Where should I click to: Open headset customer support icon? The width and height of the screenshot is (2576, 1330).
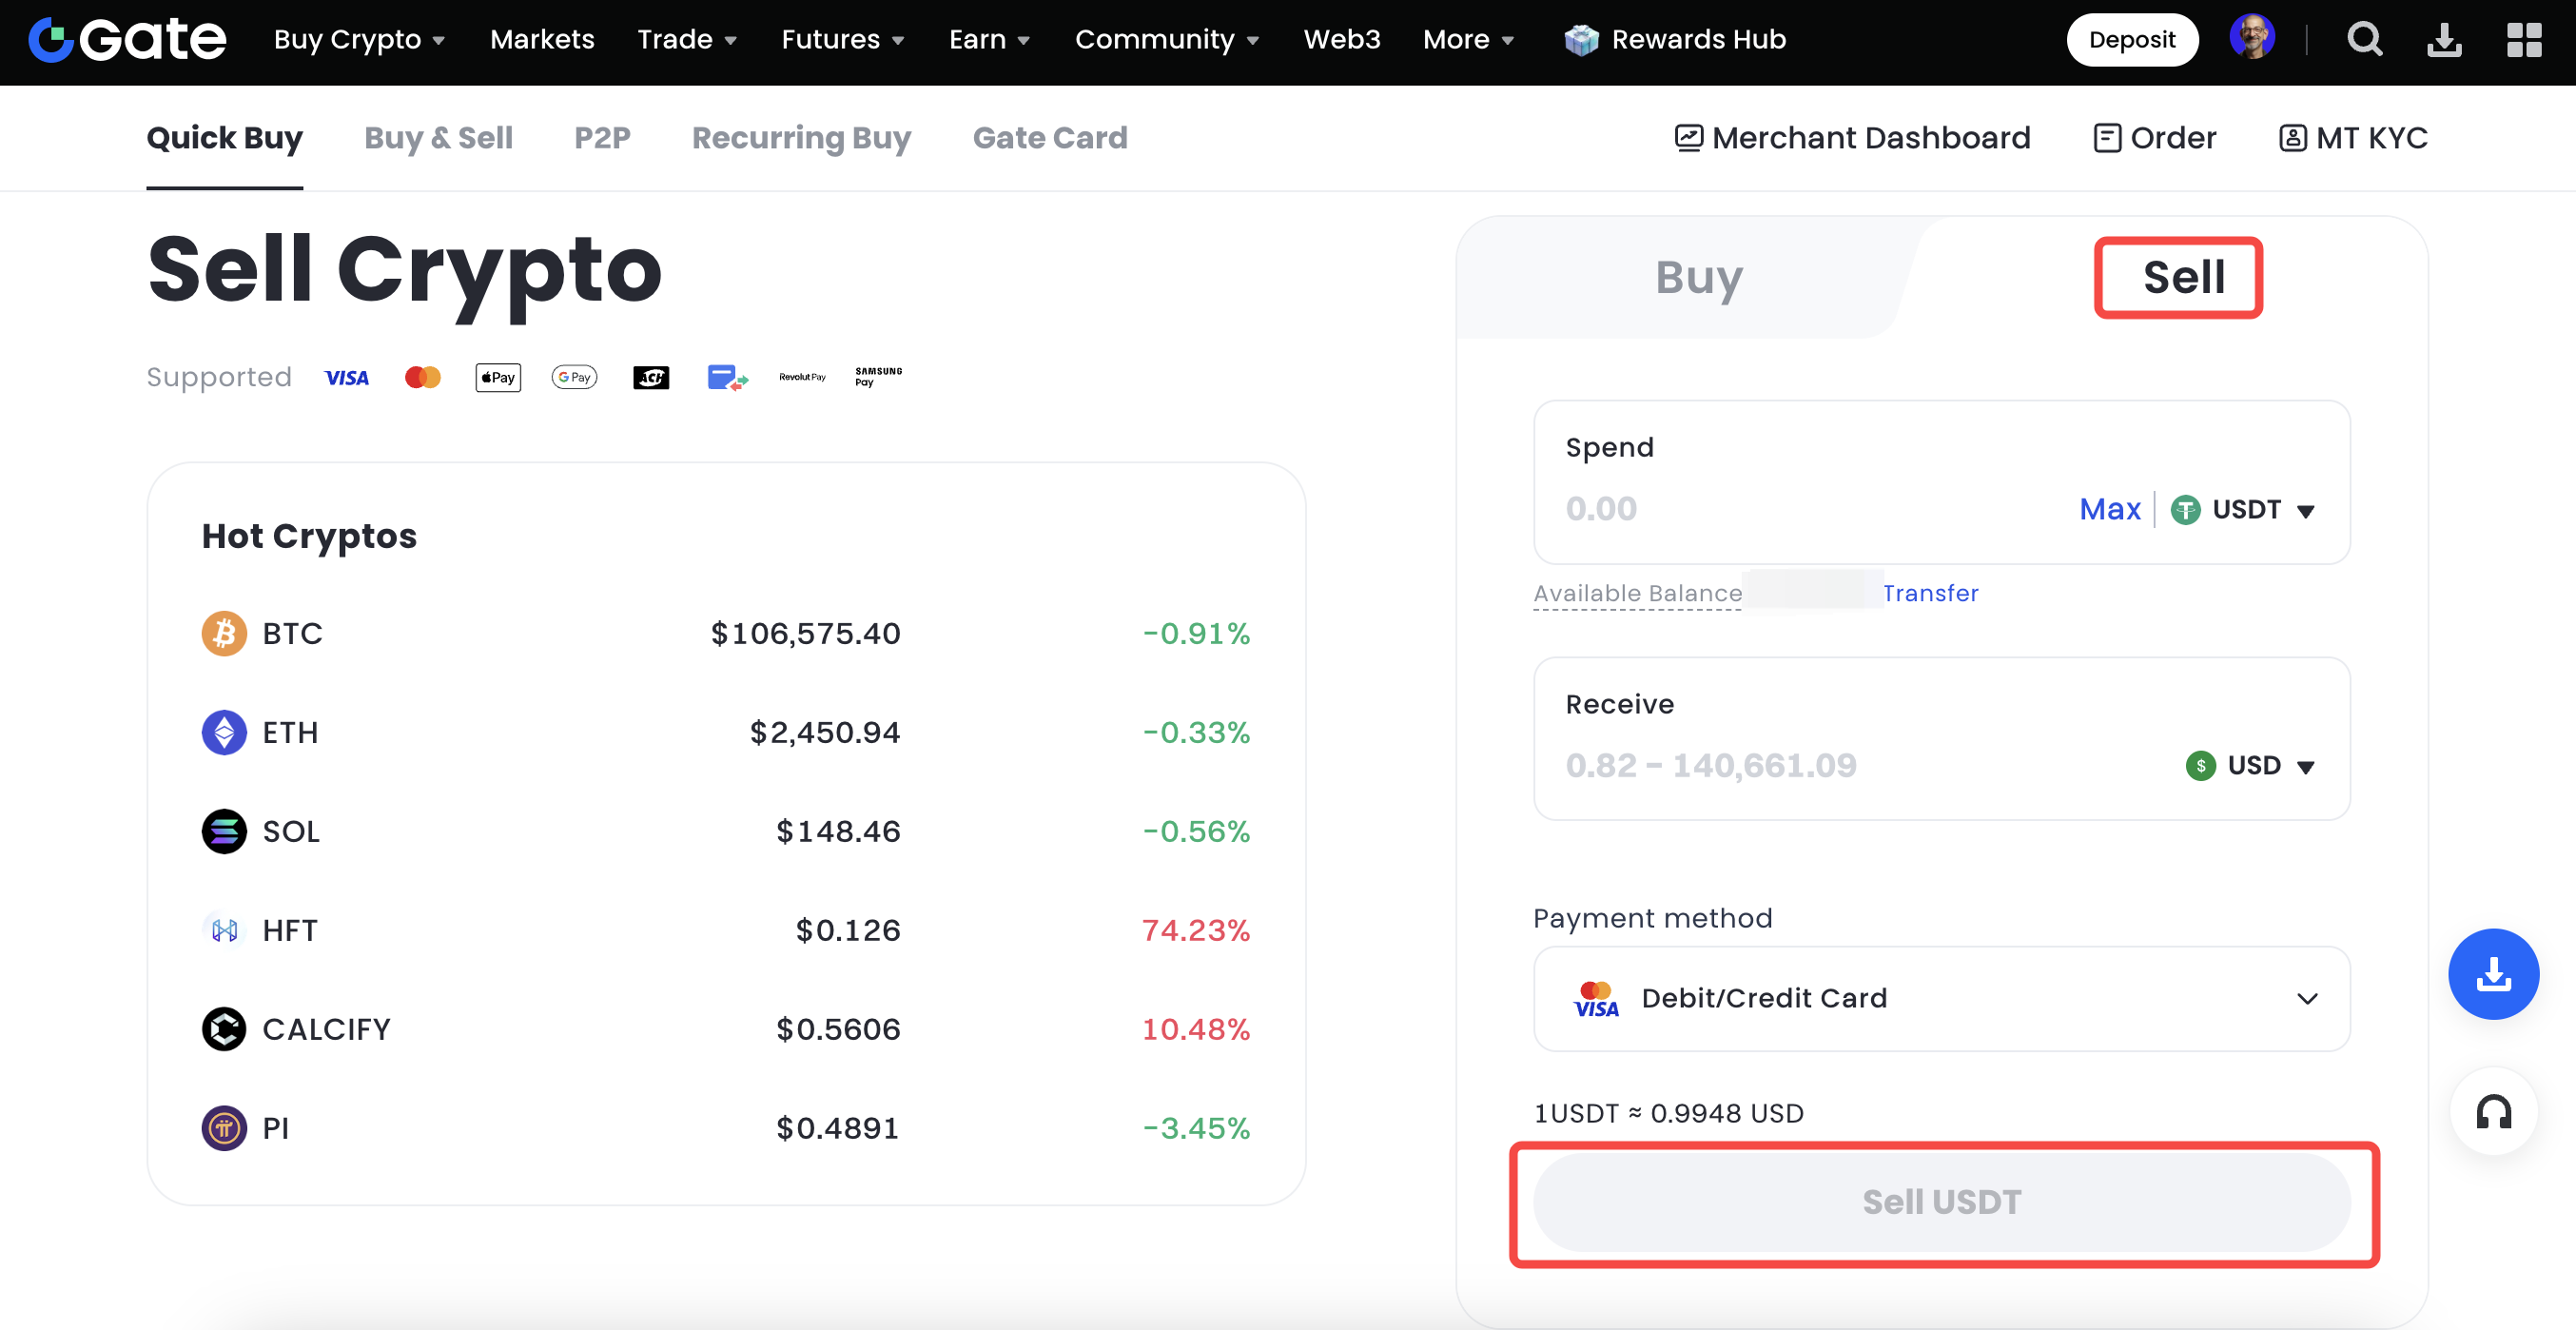(x=2492, y=1111)
